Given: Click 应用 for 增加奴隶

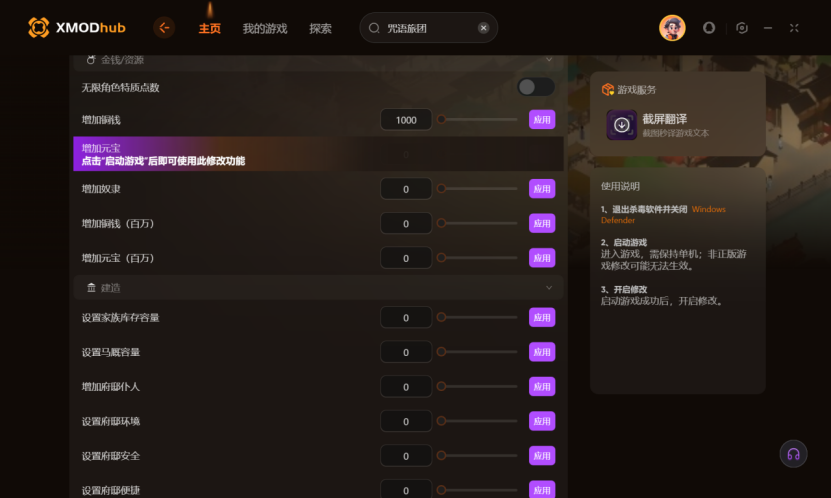Looking at the screenshot, I should click(542, 189).
